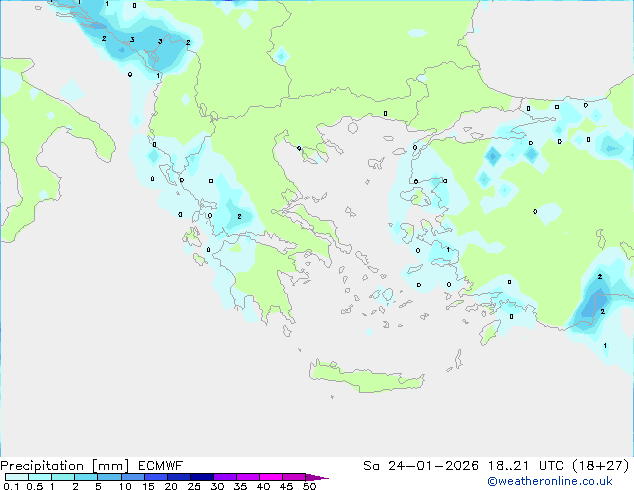Select the ECMWF model label
This screenshot has height=490, width=634.
(161, 466)
